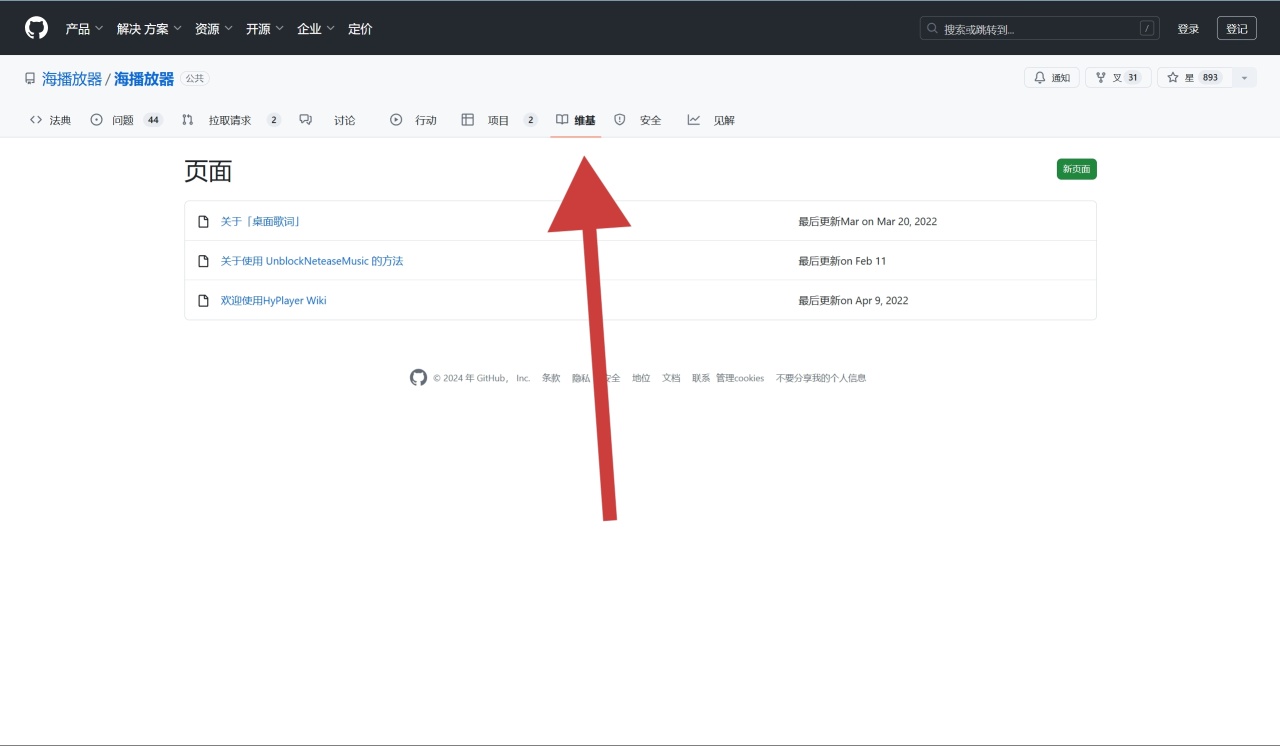This screenshot has height=746, width=1280.
Task: Open the footer 条款 link
Action: point(551,378)
